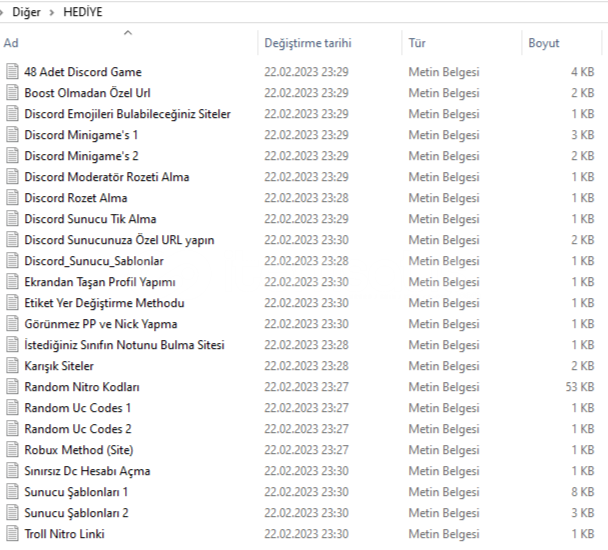
Task: Click the icon of İstediğiniz Sınıfın Notunu Bulma Sitesi
Action: (12, 345)
